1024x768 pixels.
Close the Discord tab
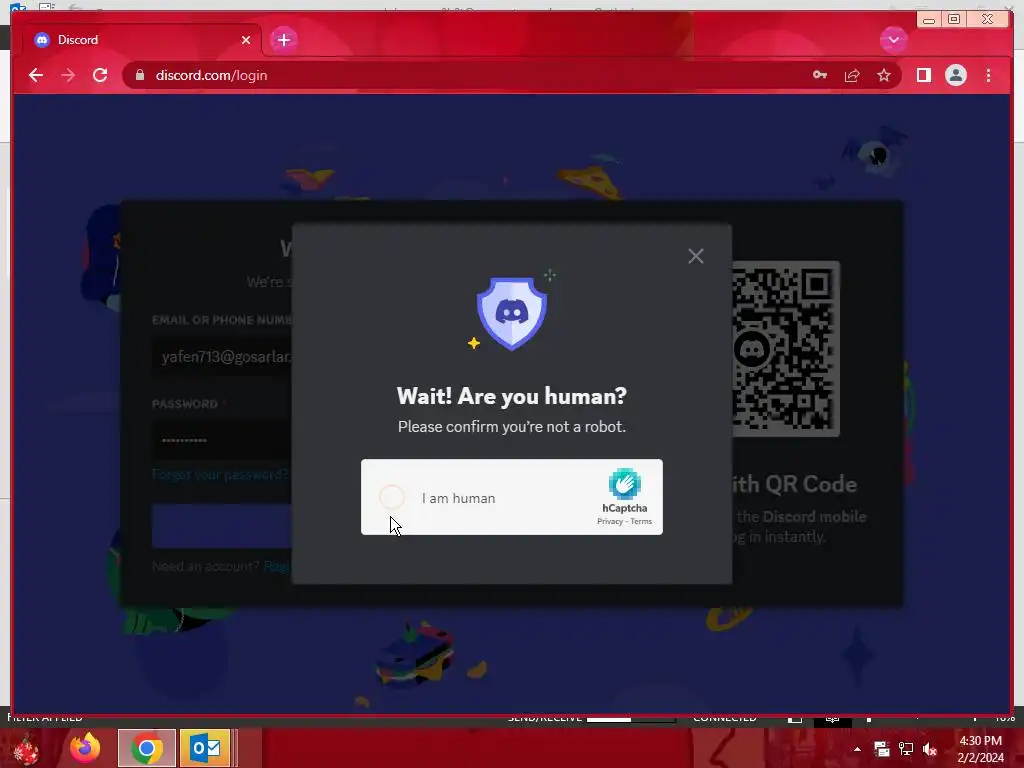click(x=246, y=40)
